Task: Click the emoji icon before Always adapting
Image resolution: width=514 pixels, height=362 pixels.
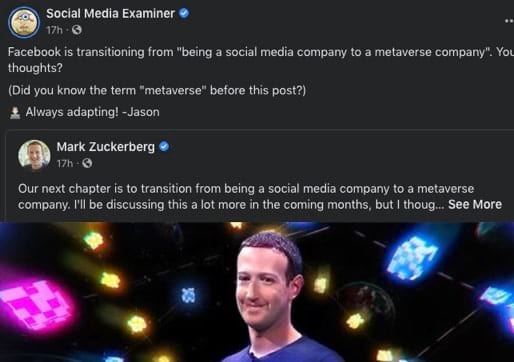Action: point(15,112)
